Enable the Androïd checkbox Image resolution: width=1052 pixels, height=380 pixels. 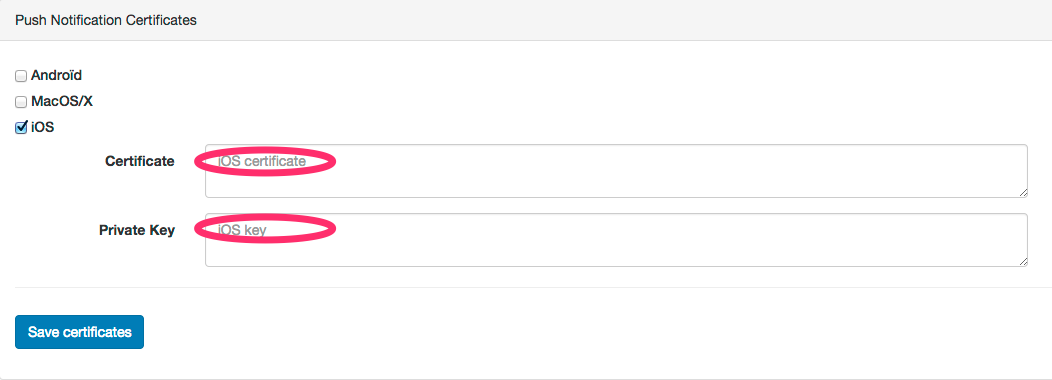pos(21,77)
